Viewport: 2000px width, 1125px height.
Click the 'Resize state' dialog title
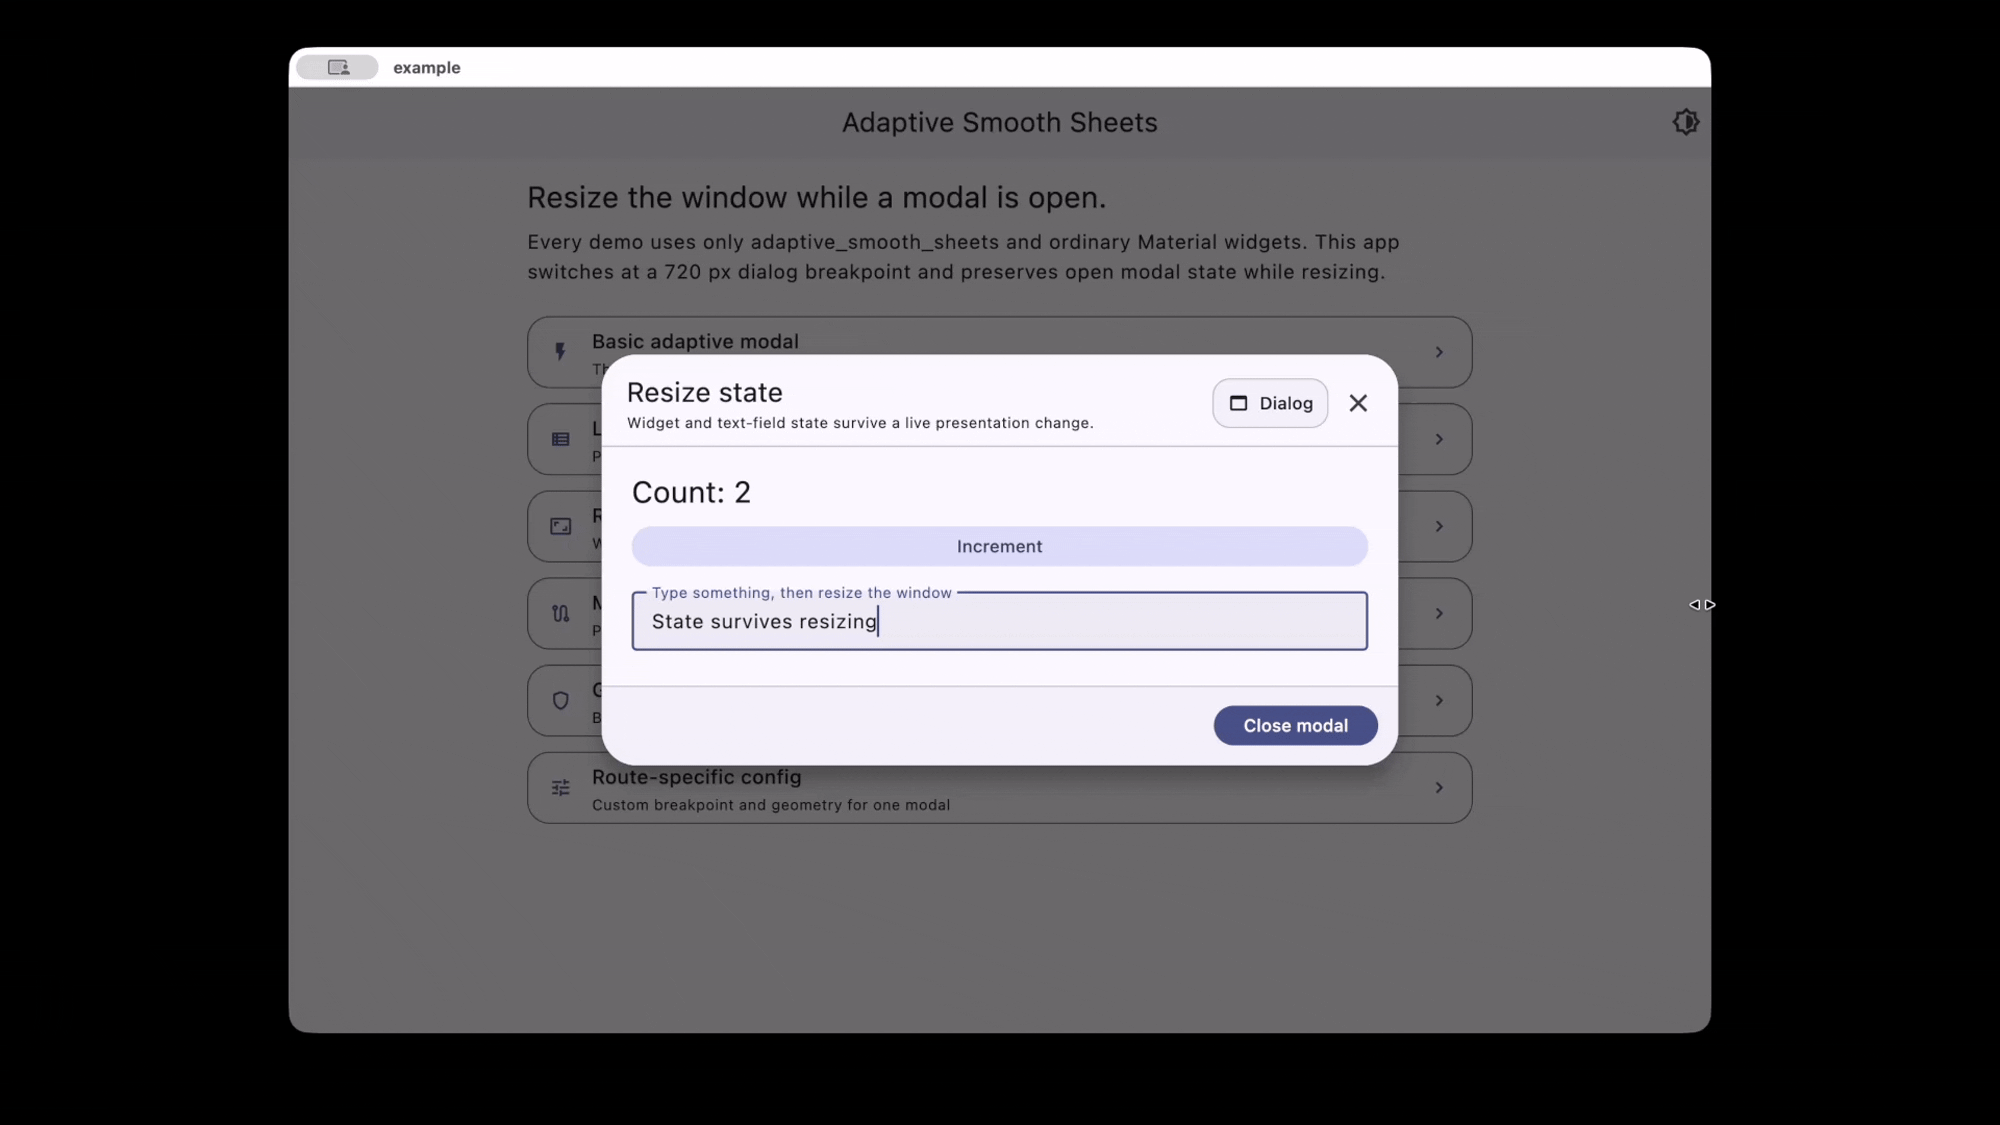coord(704,392)
